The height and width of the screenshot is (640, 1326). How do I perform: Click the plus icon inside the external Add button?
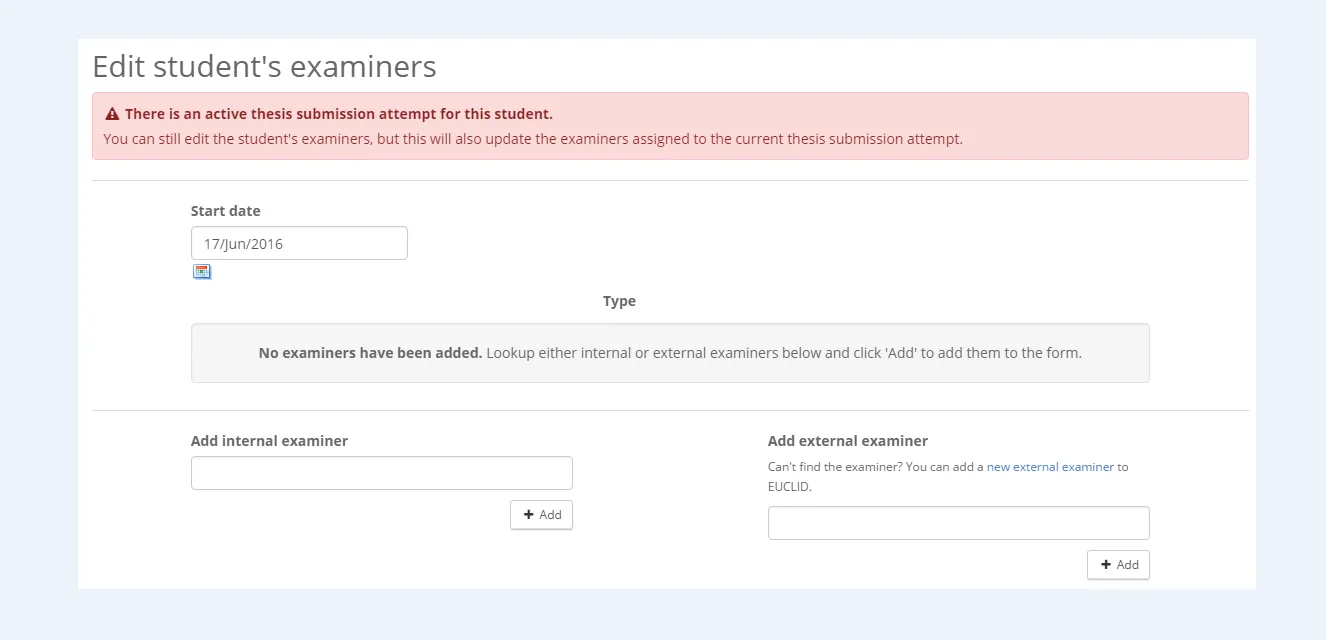tap(1105, 564)
